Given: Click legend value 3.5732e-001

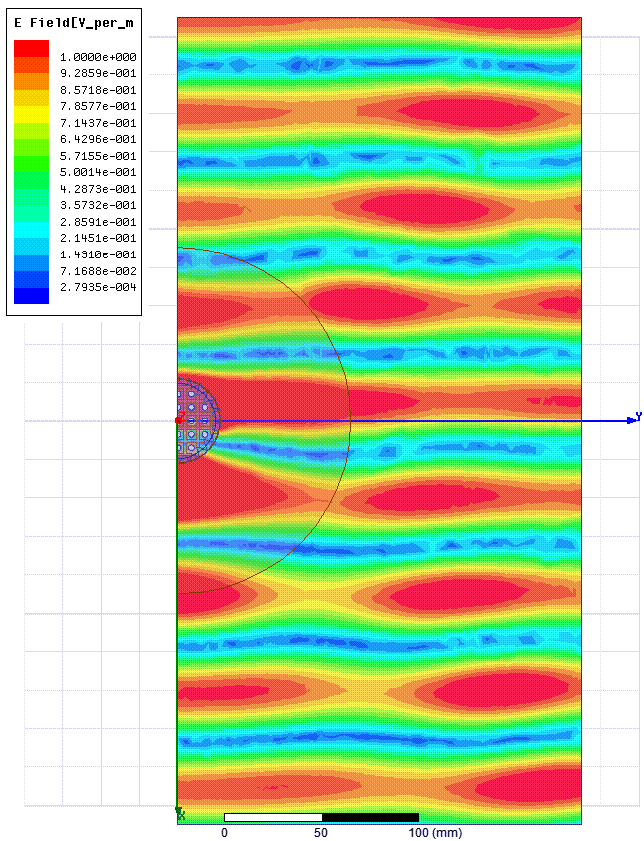Looking at the screenshot, I should (x=98, y=205).
